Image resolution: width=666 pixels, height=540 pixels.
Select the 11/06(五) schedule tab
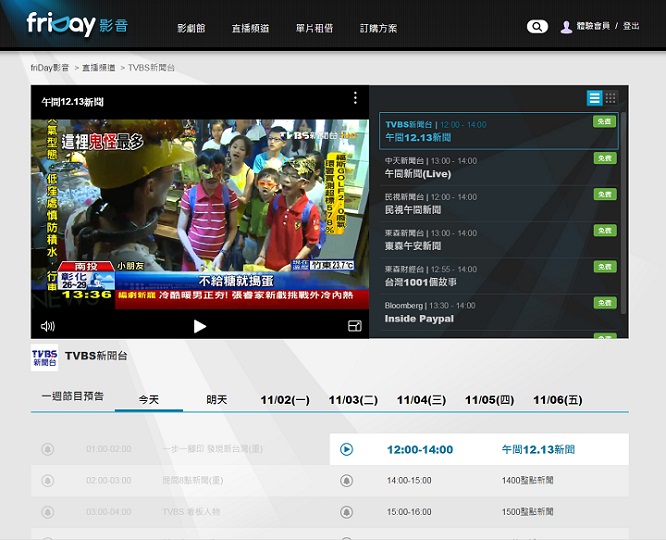[x=558, y=400]
